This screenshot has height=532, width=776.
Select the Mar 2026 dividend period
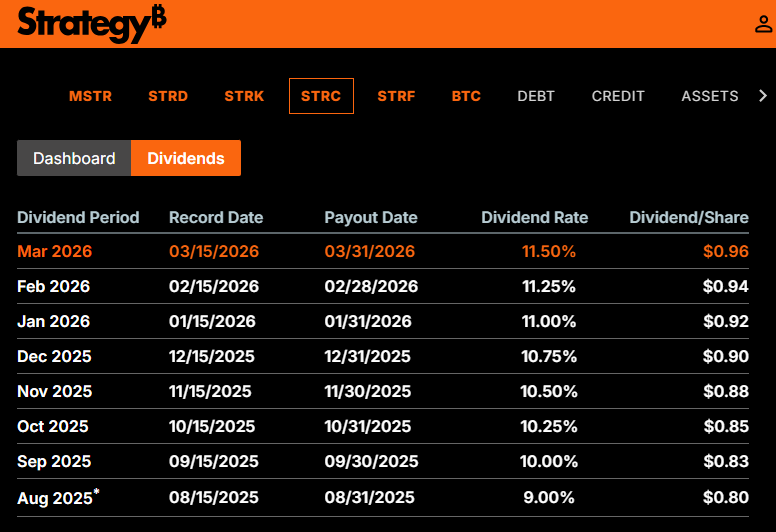[x=54, y=251]
